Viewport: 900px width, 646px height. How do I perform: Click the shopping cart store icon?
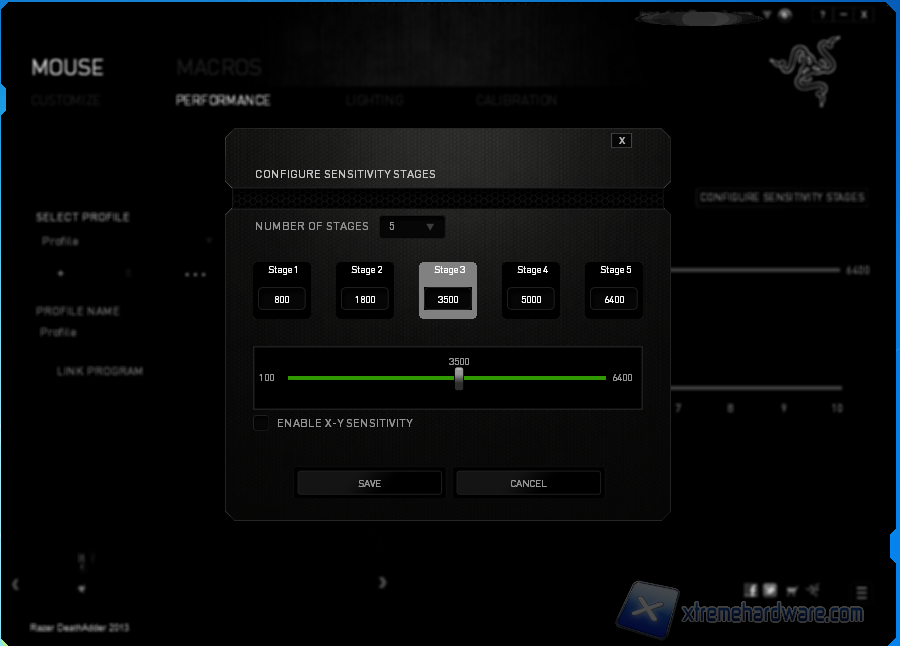[793, 591]
